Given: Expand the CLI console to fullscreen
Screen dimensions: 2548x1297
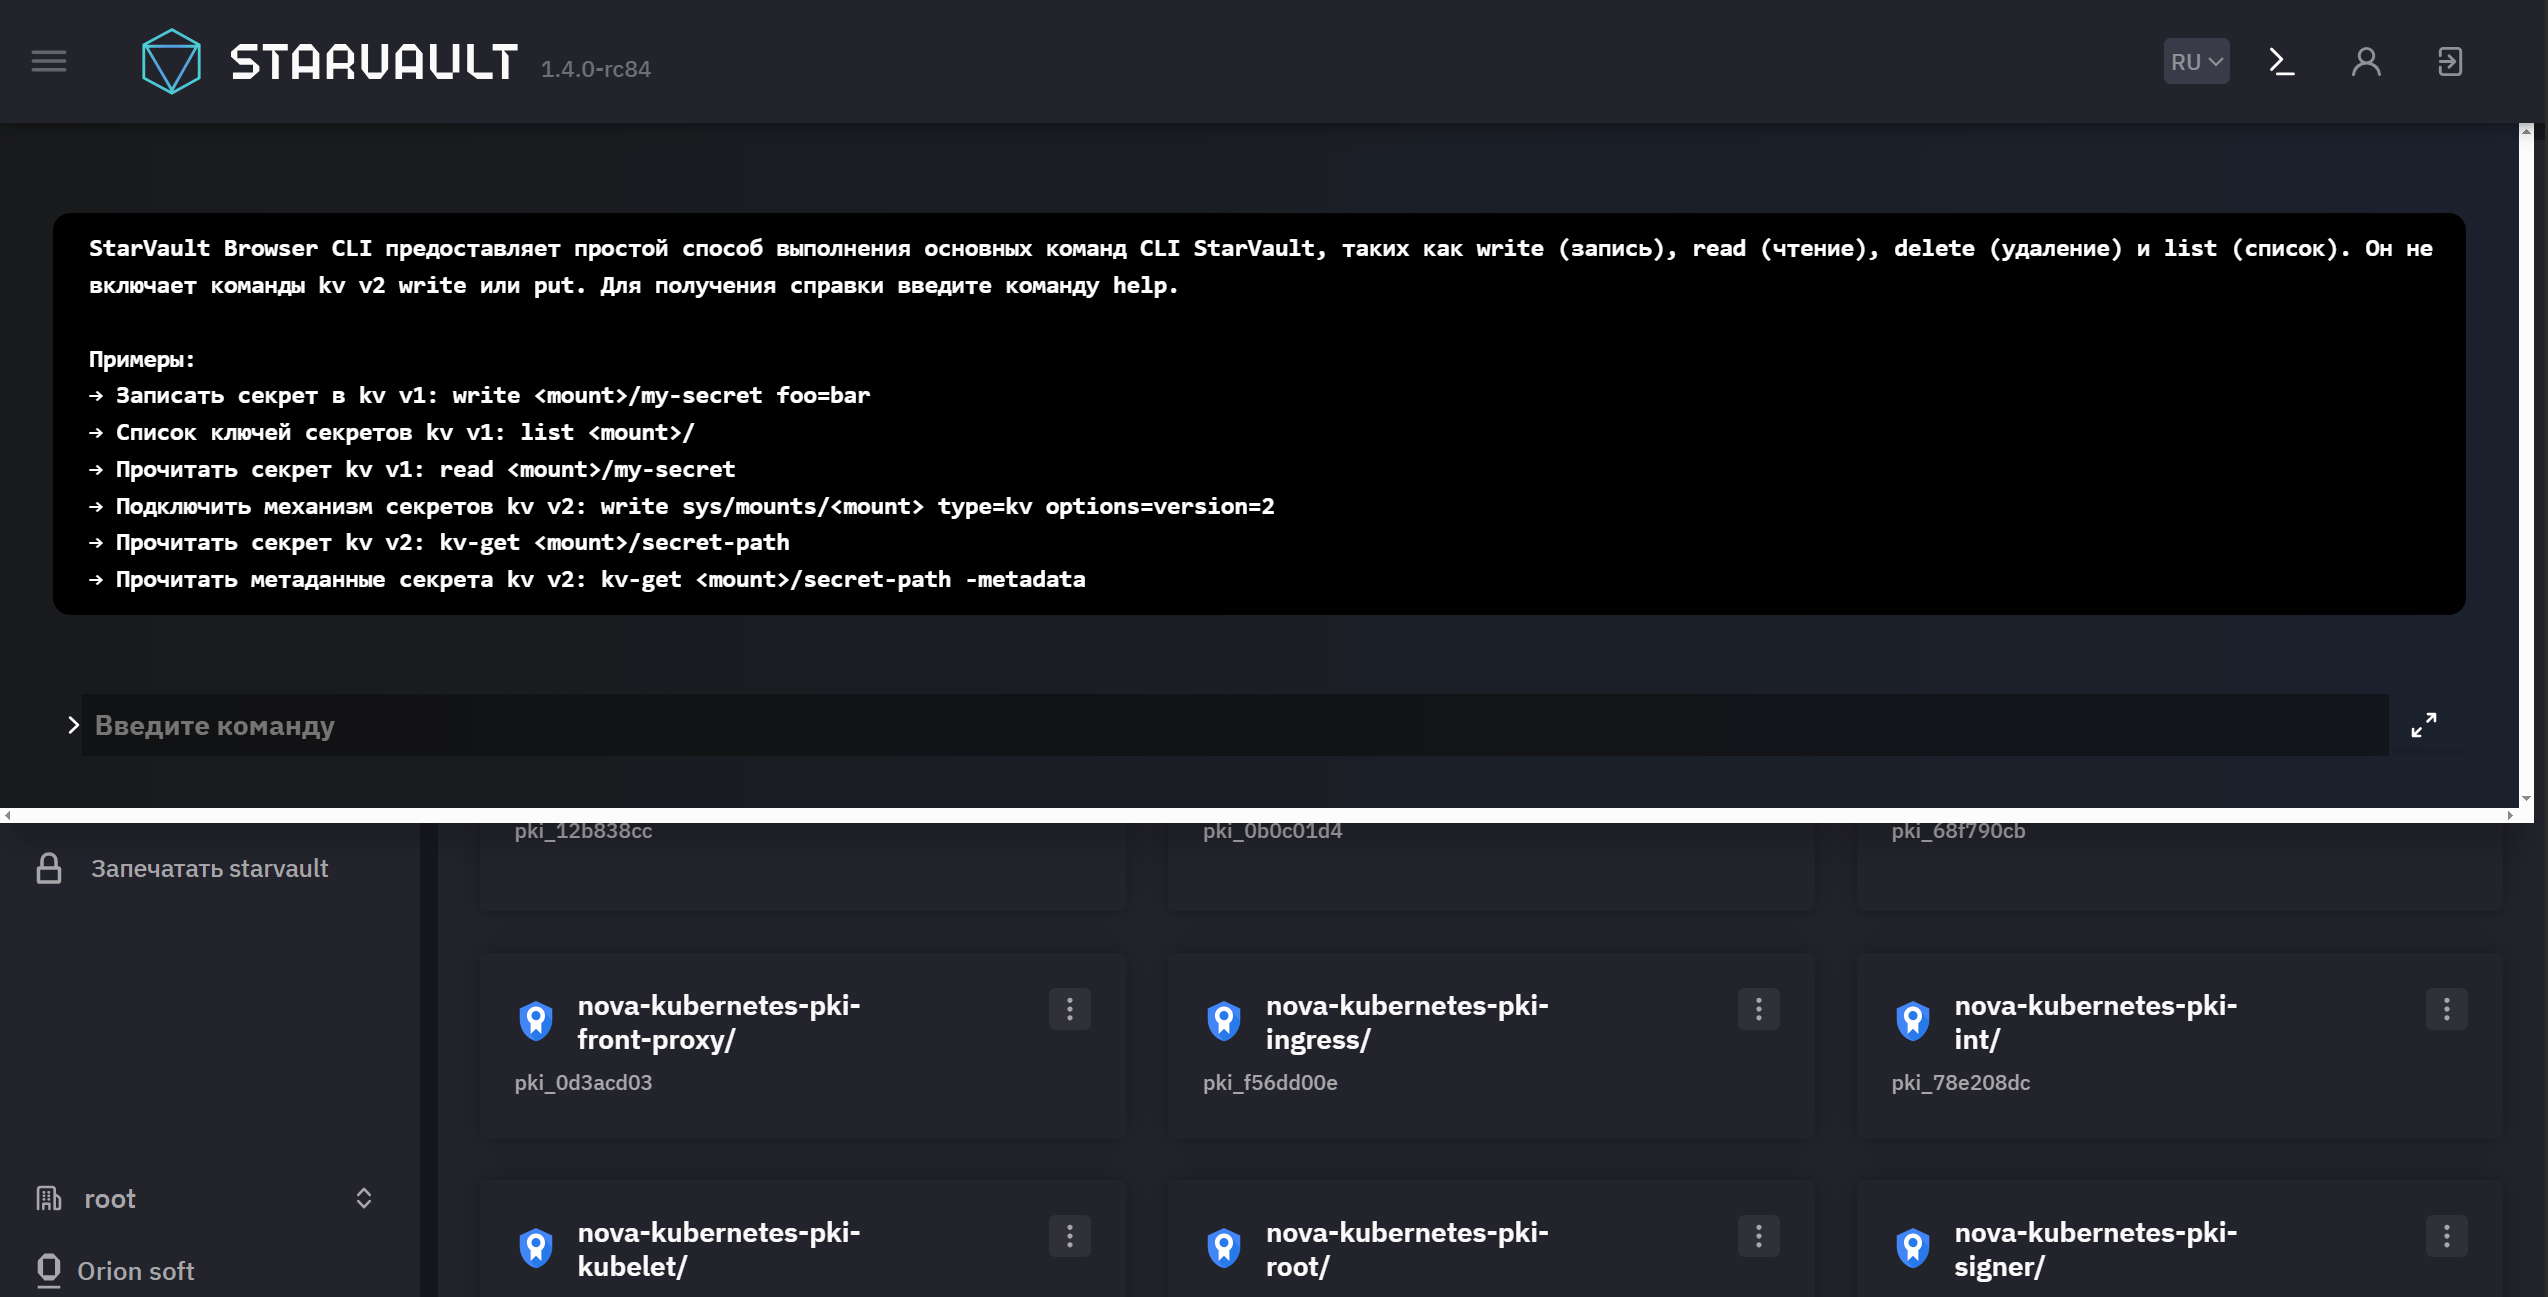Looking at the screenshot, I should coord(2423,725).
